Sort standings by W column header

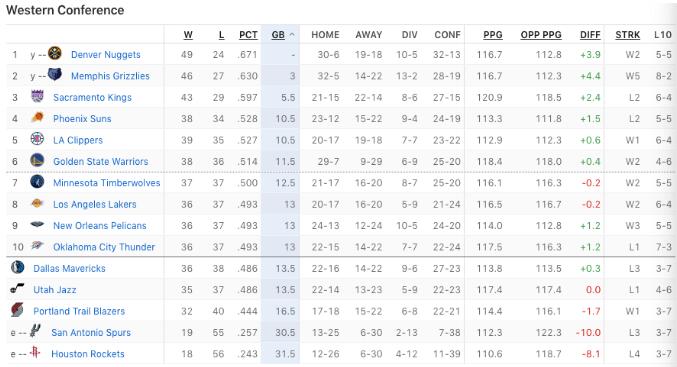click(x=188, y=35)
